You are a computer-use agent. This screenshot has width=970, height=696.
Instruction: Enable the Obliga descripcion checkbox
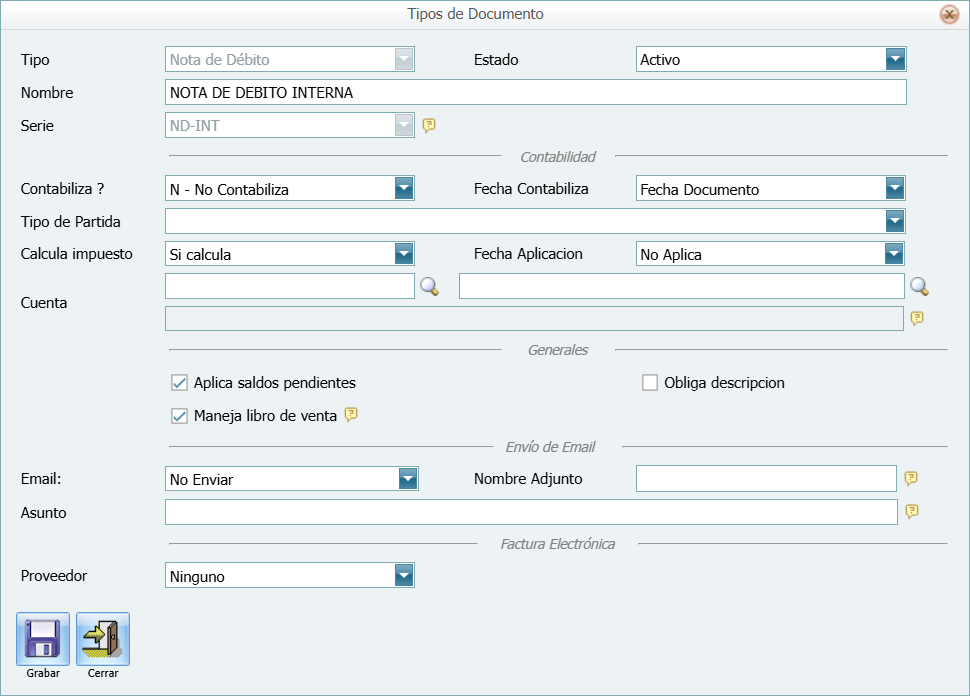(648, 382)
